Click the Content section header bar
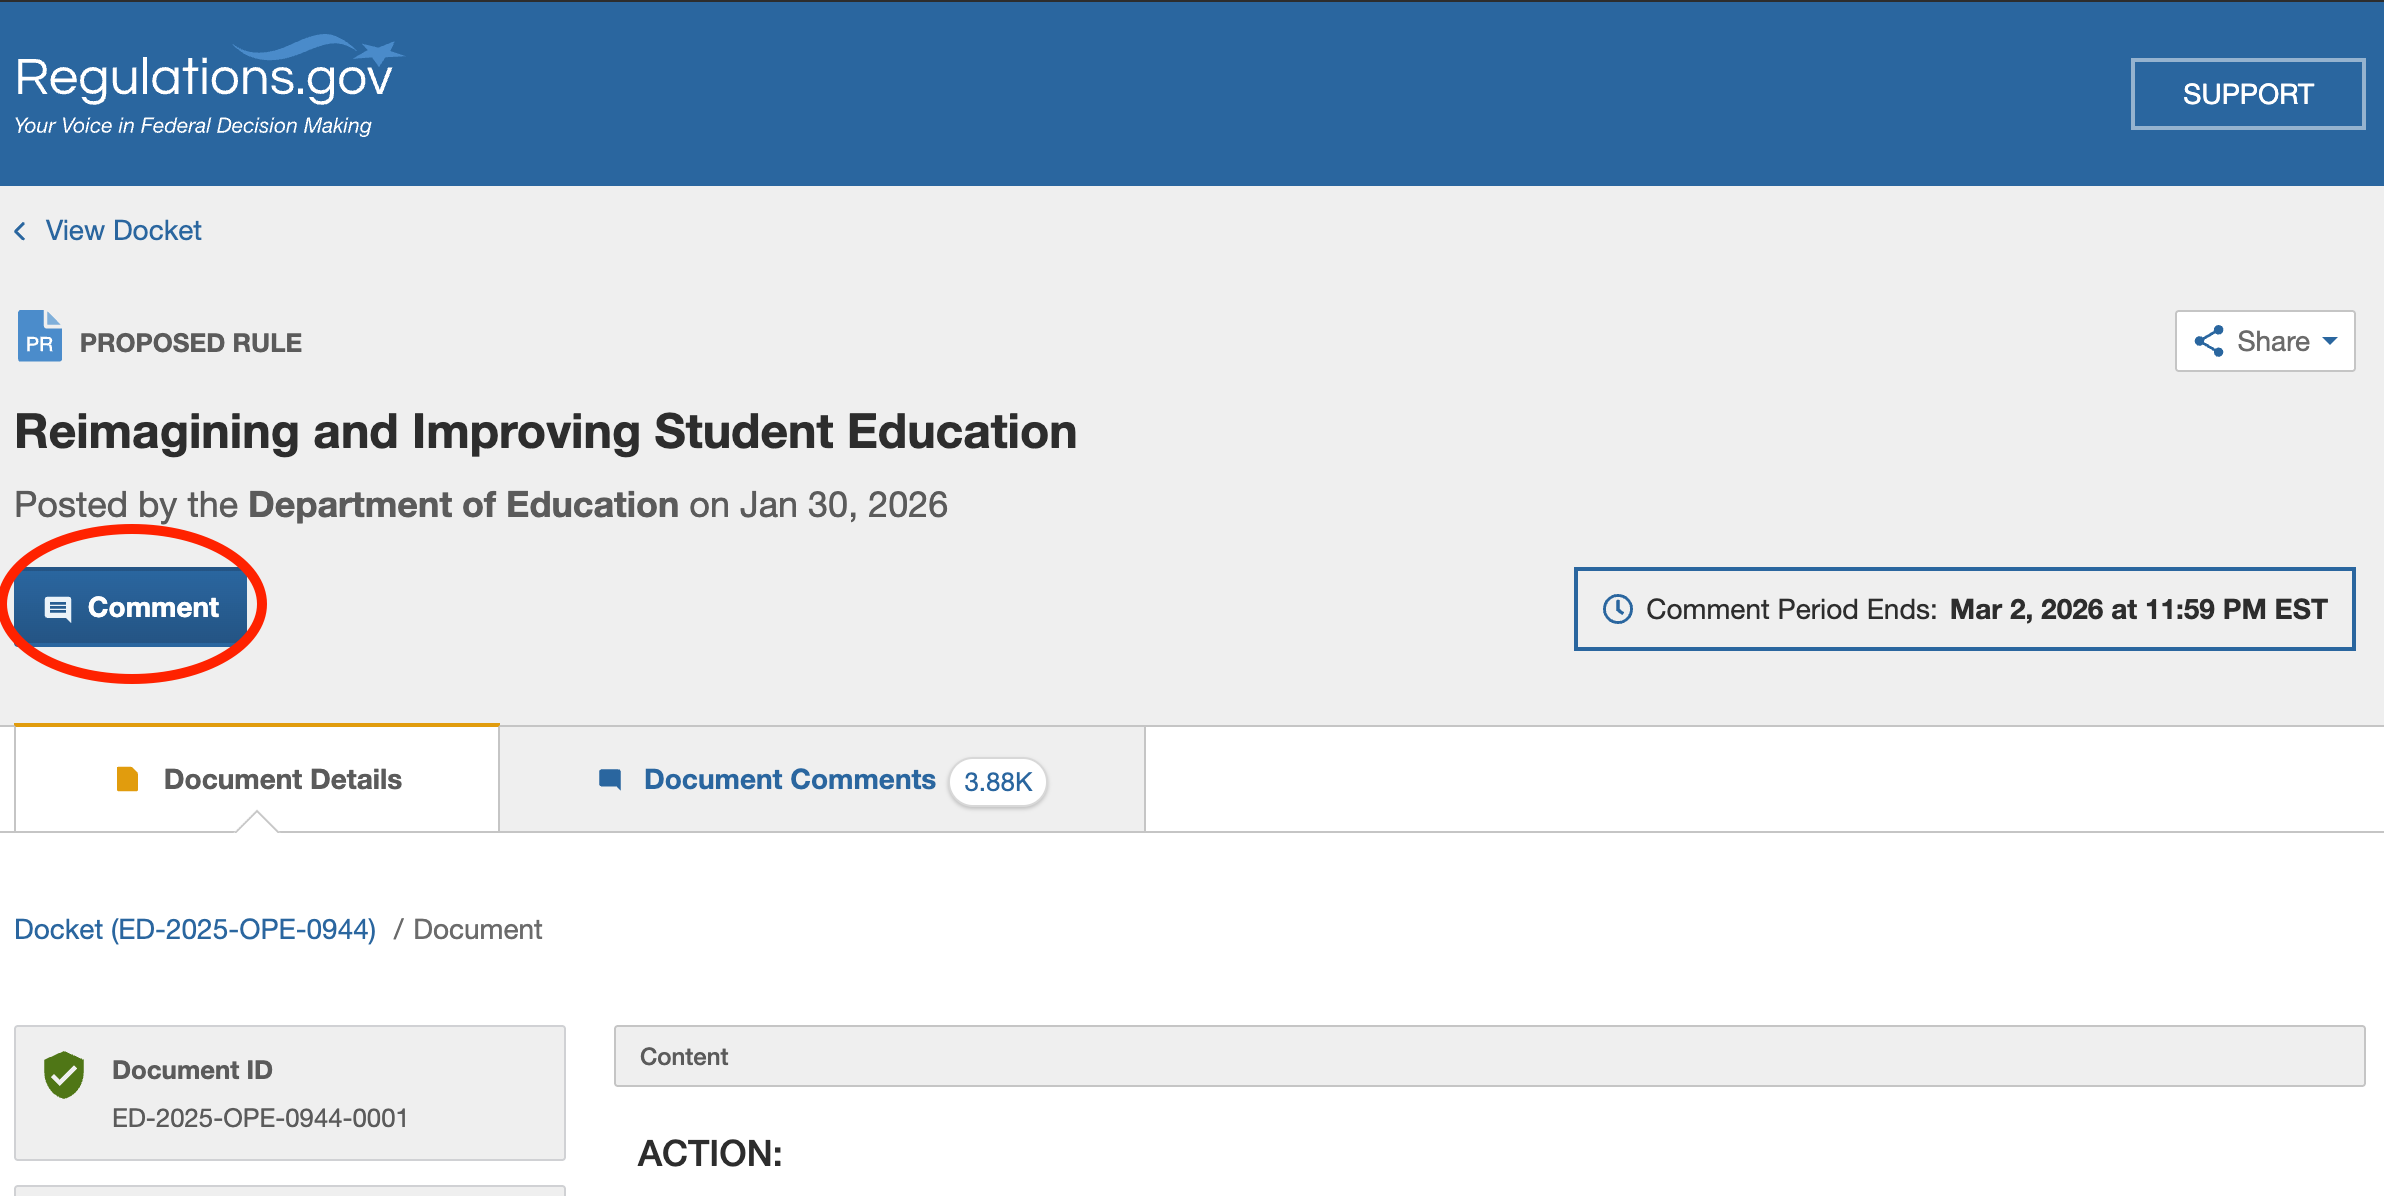2384x1196 pixels. point(1488,1056)
